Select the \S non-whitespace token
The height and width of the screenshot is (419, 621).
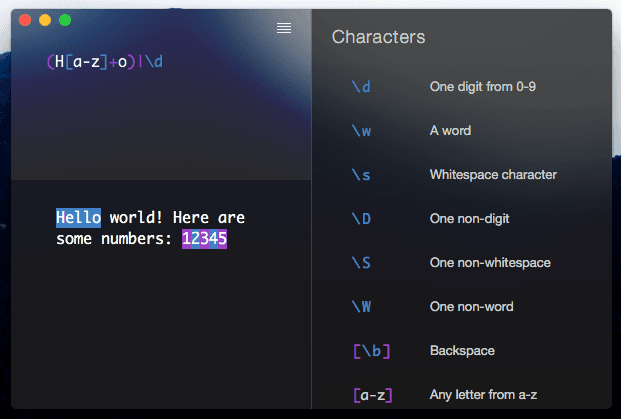(361, 263)
